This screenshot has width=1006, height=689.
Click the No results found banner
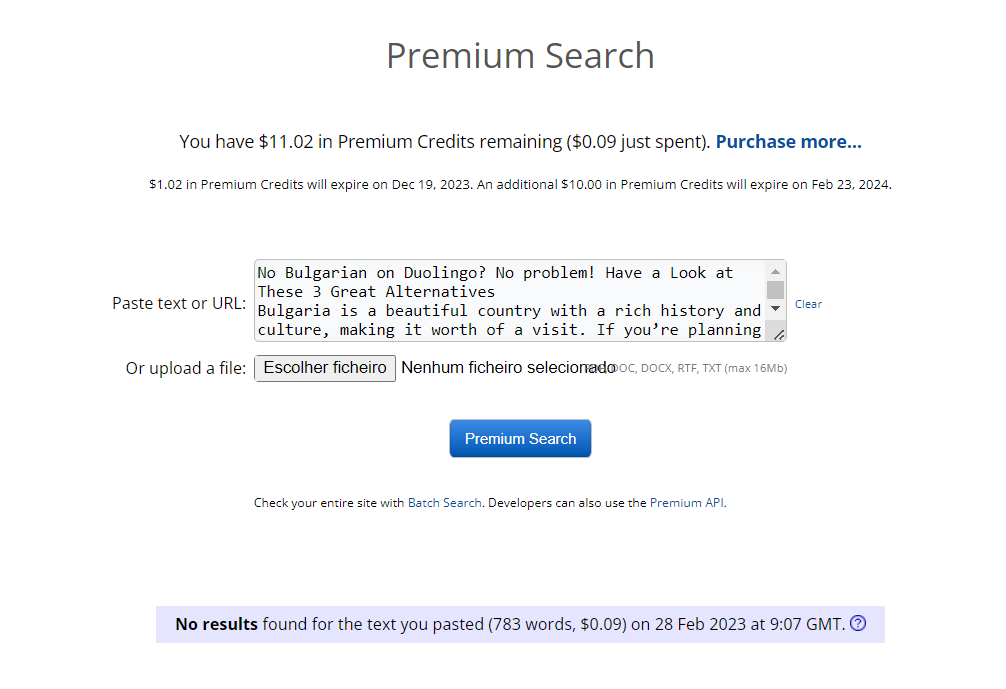[520, 624]
